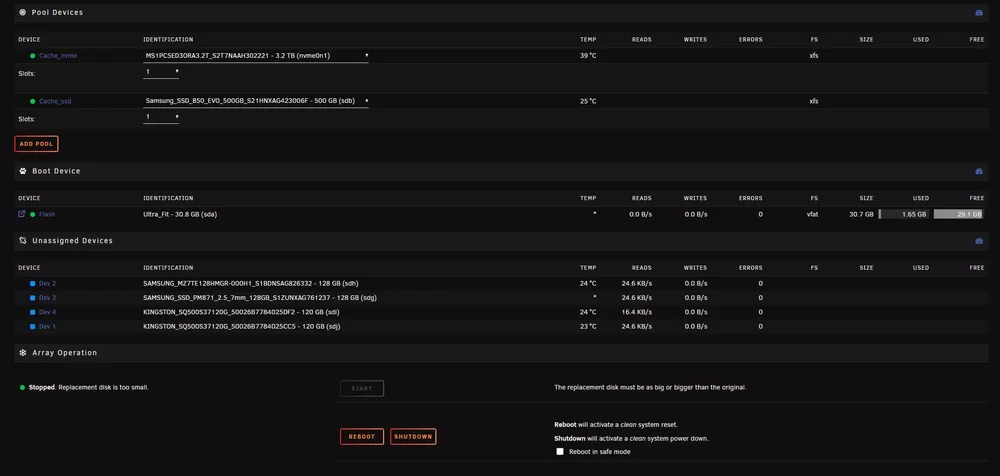Click the gauge icon in Boot Device header
1000x476 pixels.
click(x=979, y=172)
